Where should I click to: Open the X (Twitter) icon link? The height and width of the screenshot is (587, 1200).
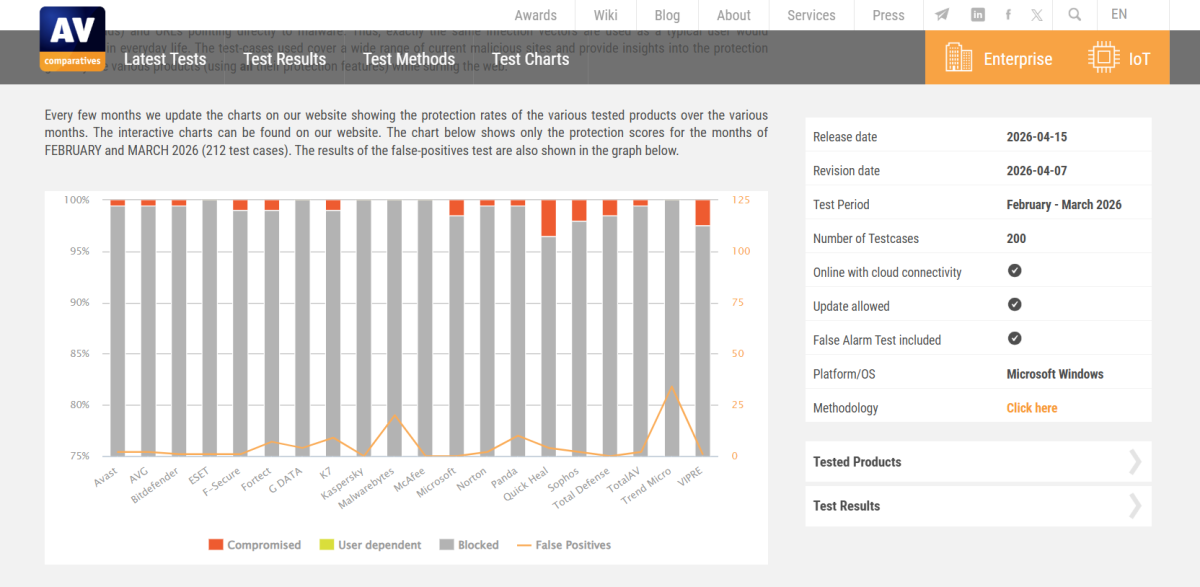(x=1037, y=15)
